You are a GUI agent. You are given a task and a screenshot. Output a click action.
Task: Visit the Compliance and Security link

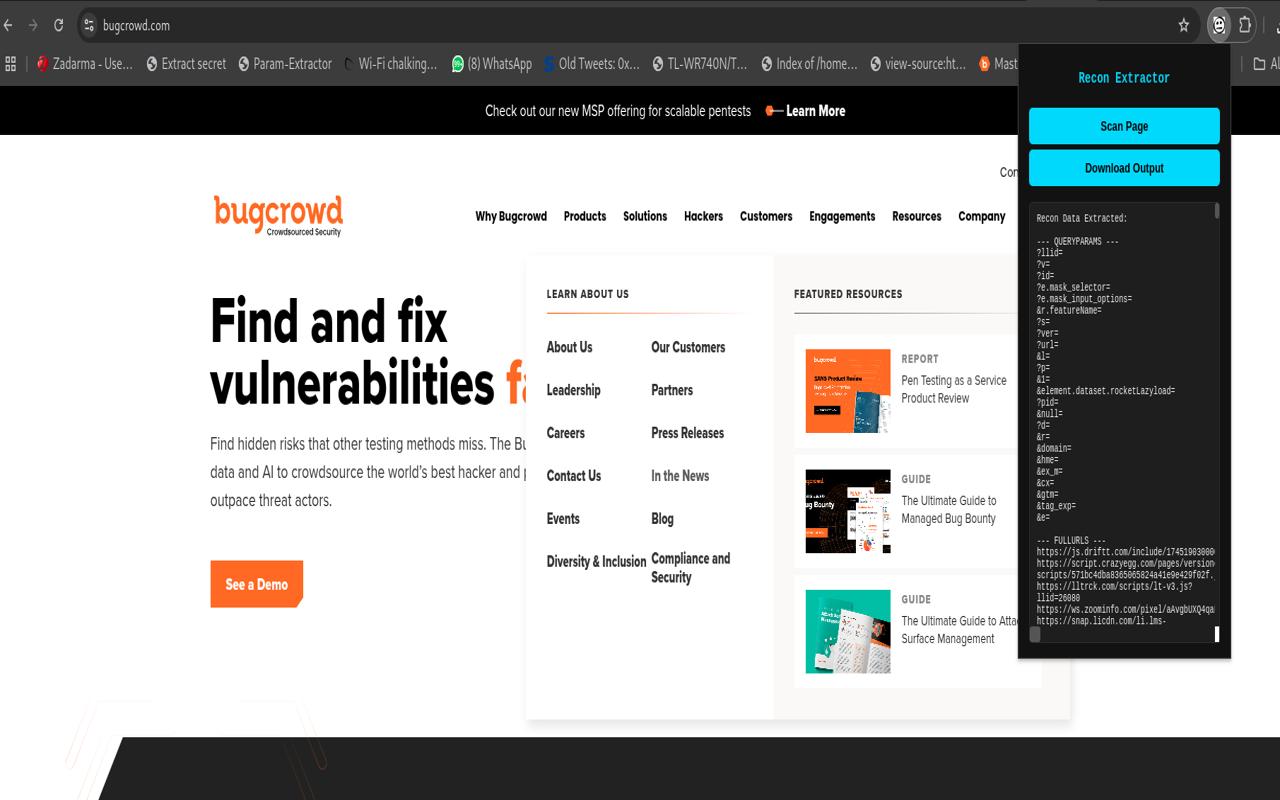690,568
